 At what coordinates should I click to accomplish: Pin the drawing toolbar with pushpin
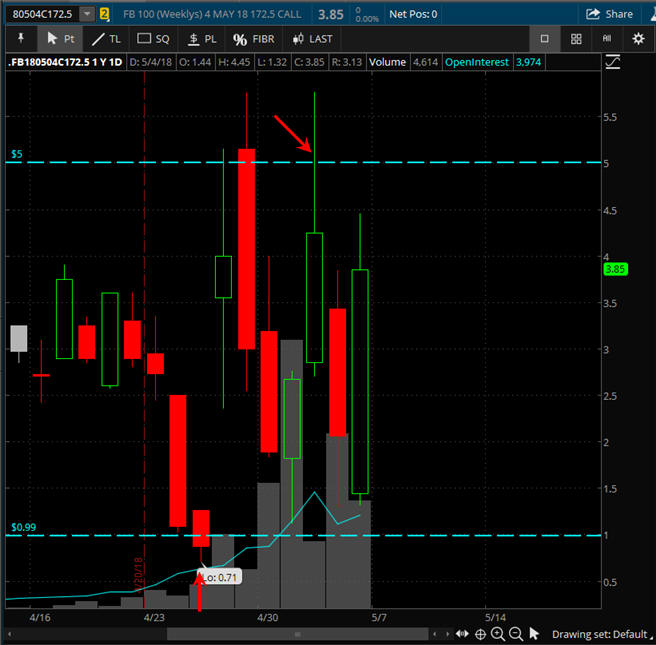(x=21, y=38)
